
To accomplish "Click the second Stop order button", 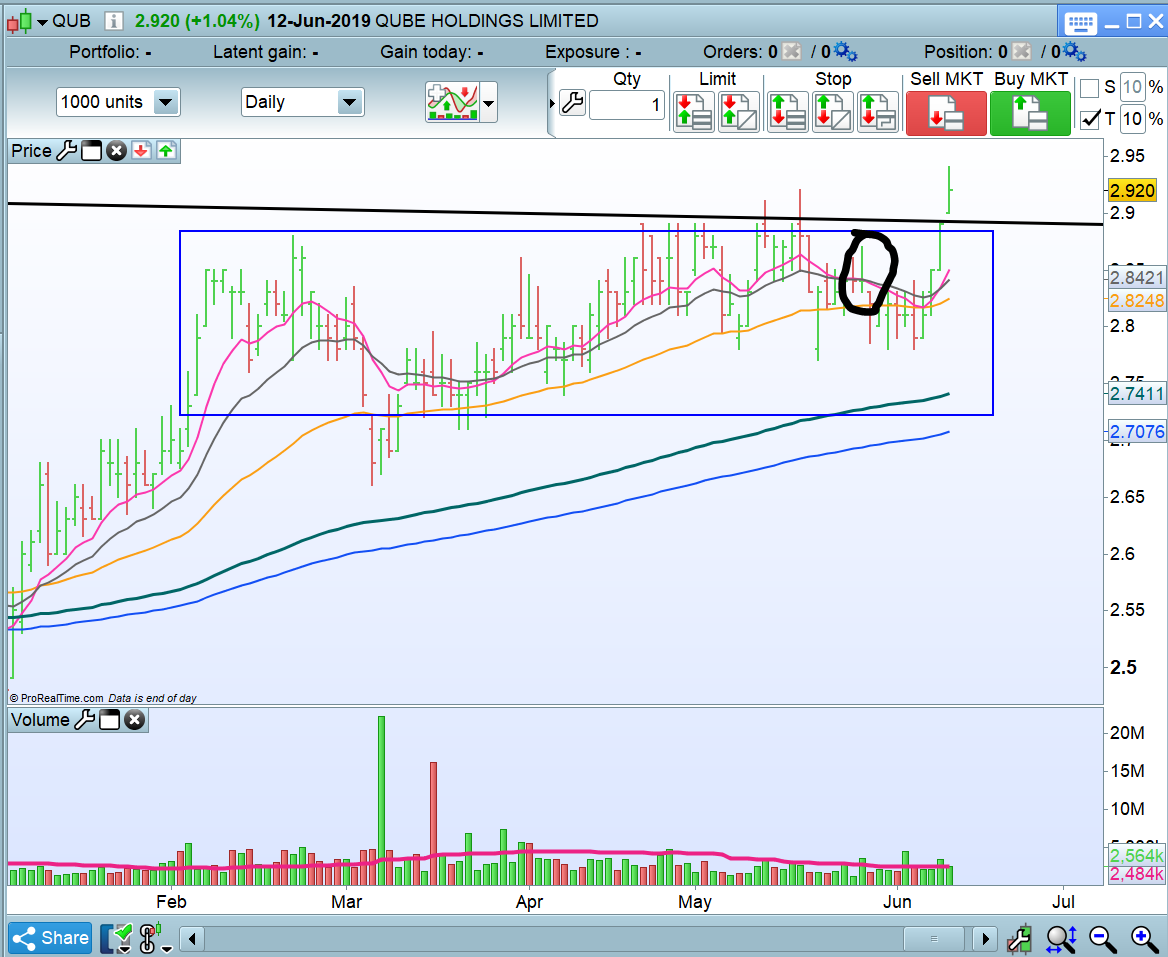I will [832, 112].
